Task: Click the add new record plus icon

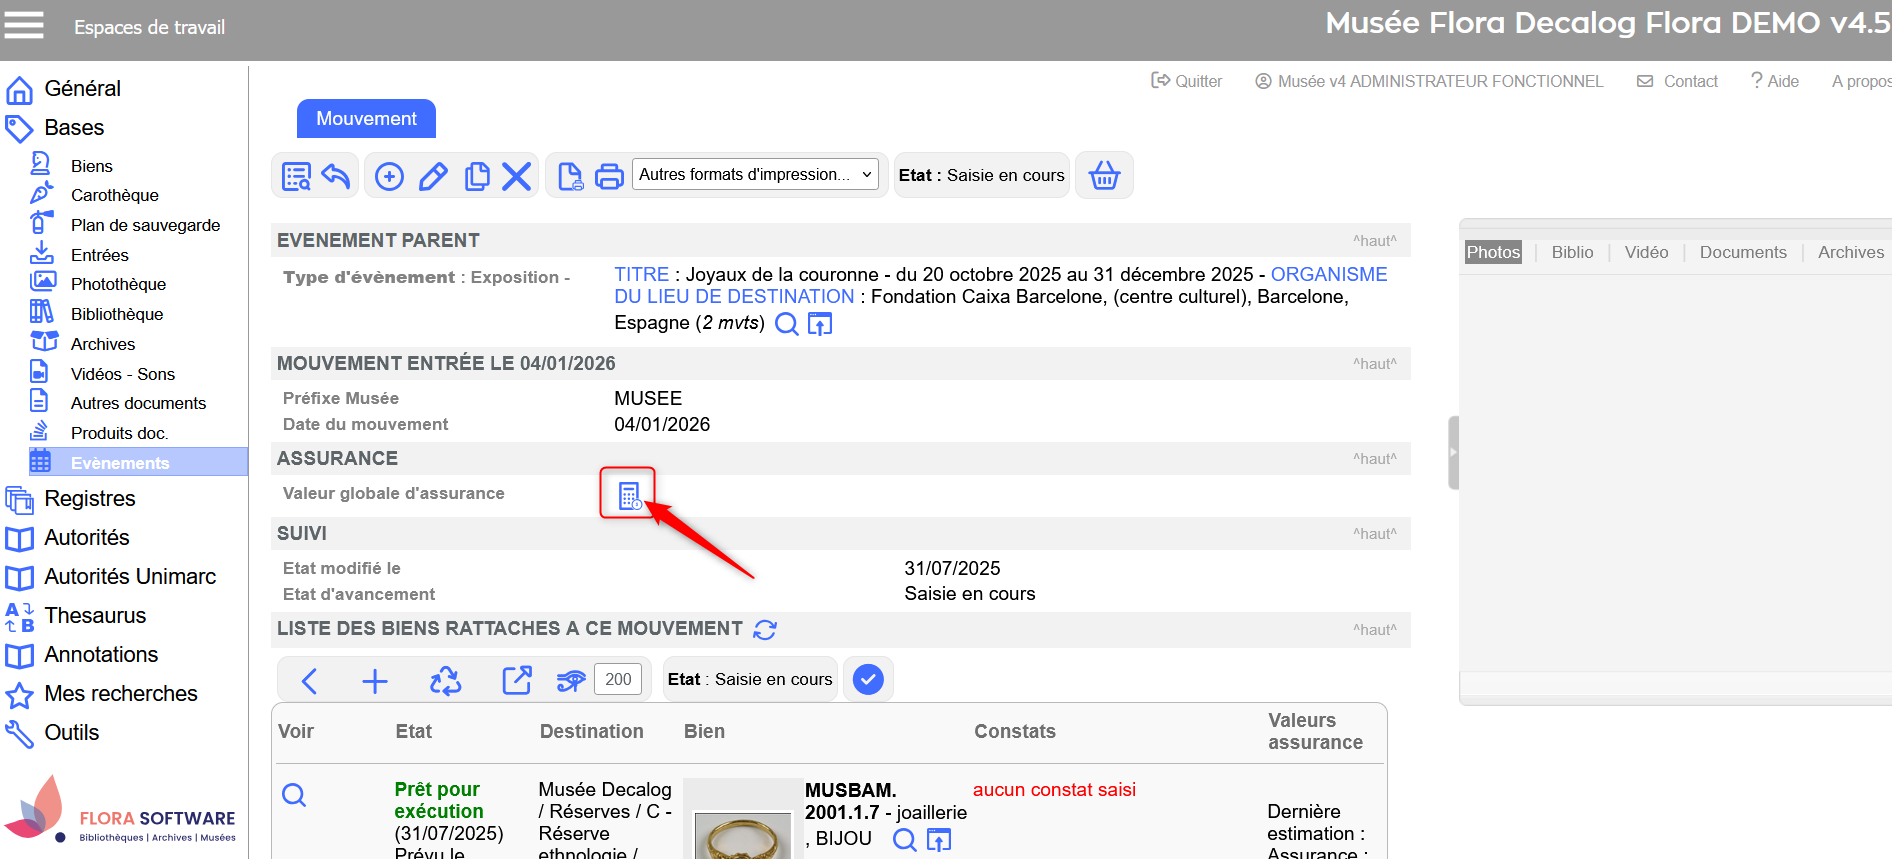Action: click(x=389, y=177)
